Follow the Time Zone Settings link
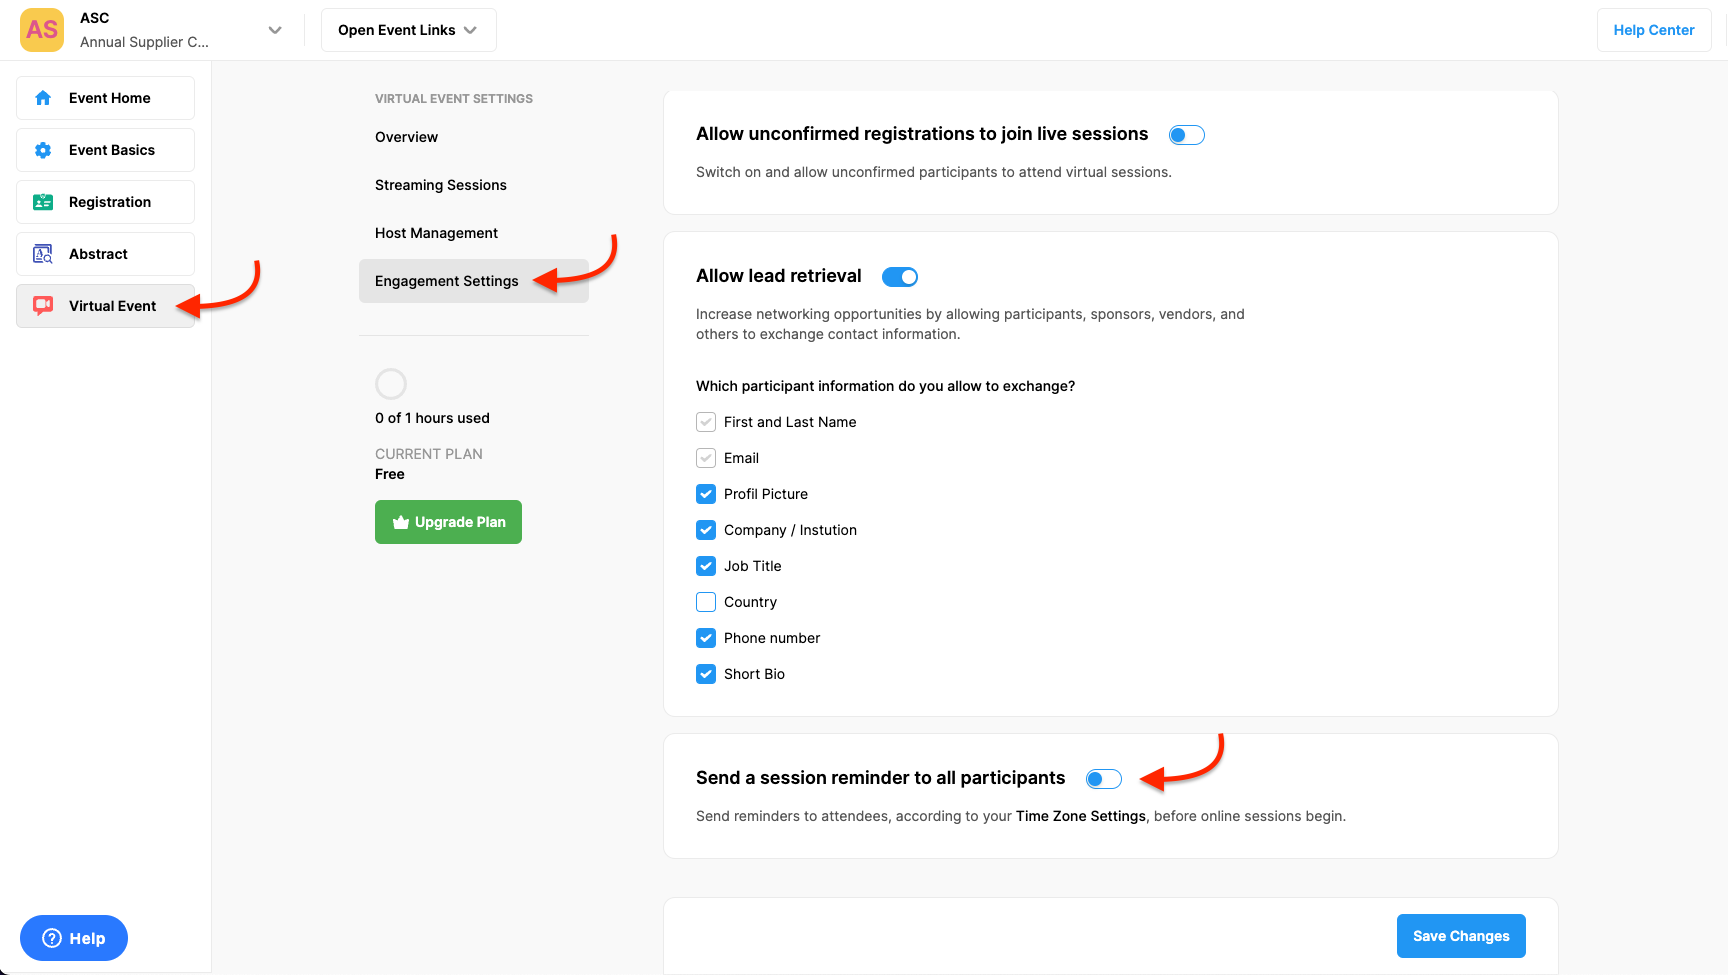 [1080, 816]
